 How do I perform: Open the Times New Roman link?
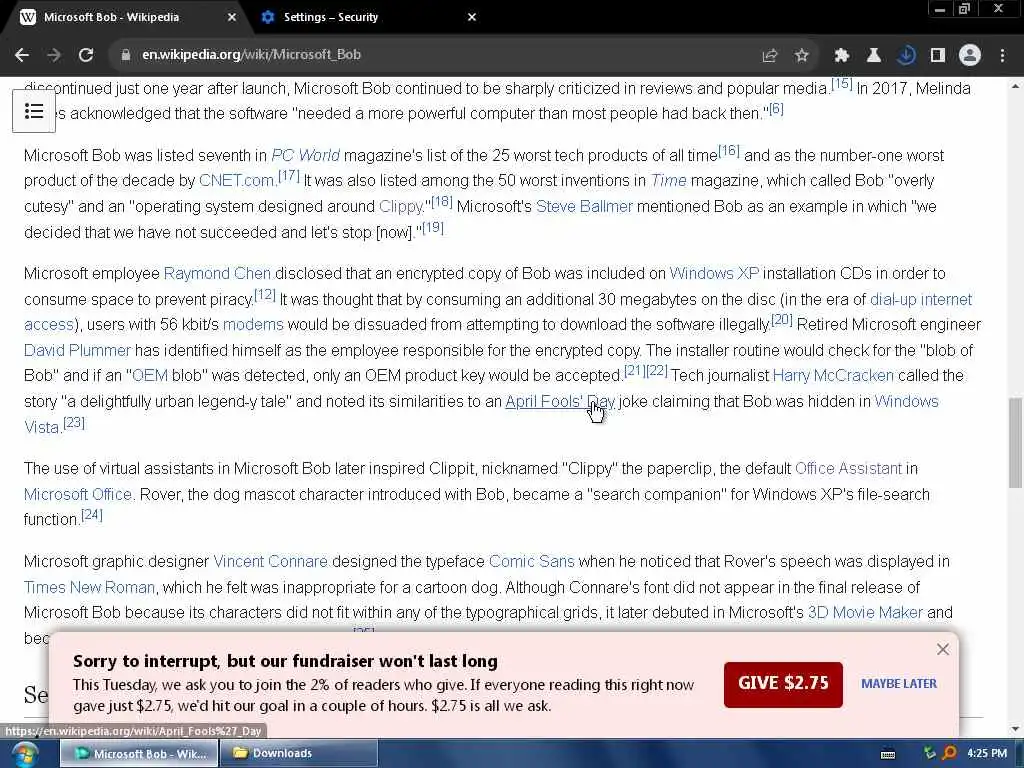(89, 588)
